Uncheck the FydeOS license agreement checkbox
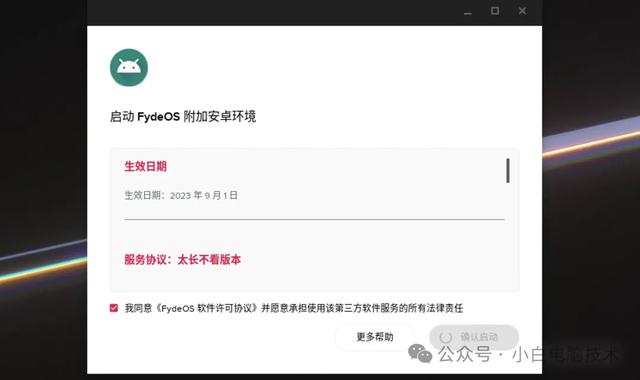 114,308
